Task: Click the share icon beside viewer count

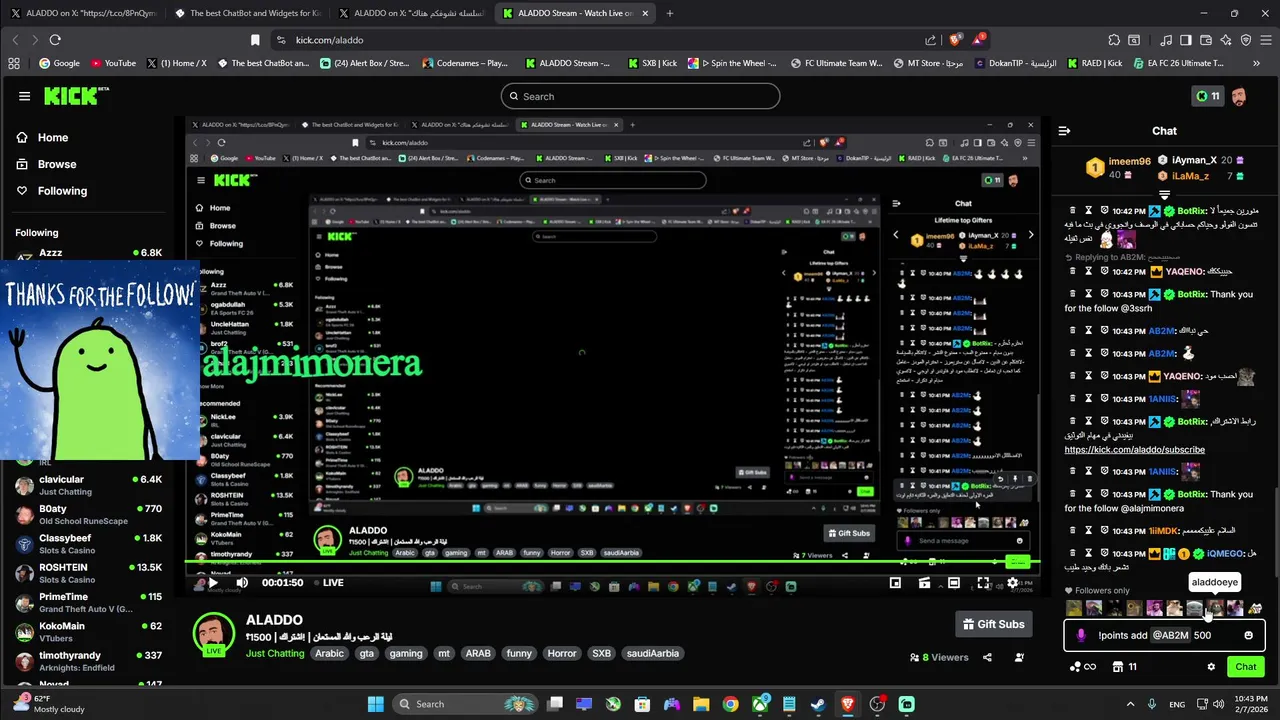Action: [987, 657]
